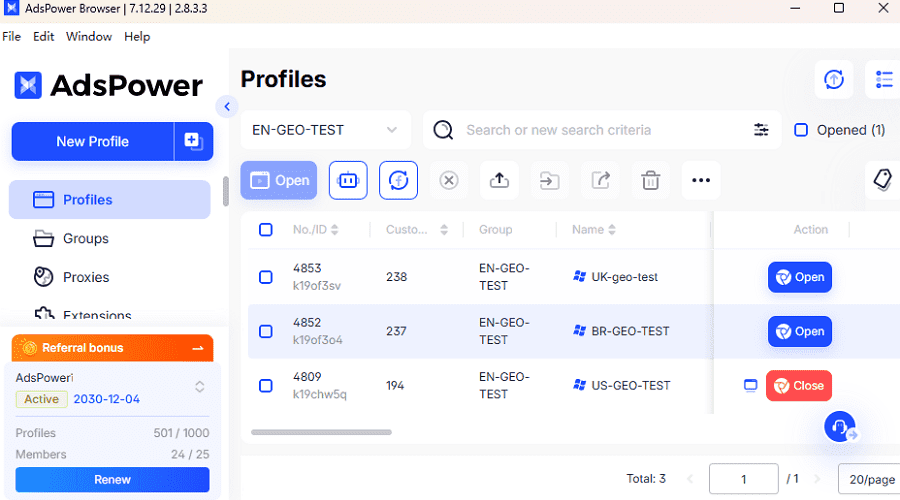Image resolution: width=900 pixels, height=500 pixels.
Task: Open the search filter sliders icon
Action: pyautogui.click(x=761, y=130)
